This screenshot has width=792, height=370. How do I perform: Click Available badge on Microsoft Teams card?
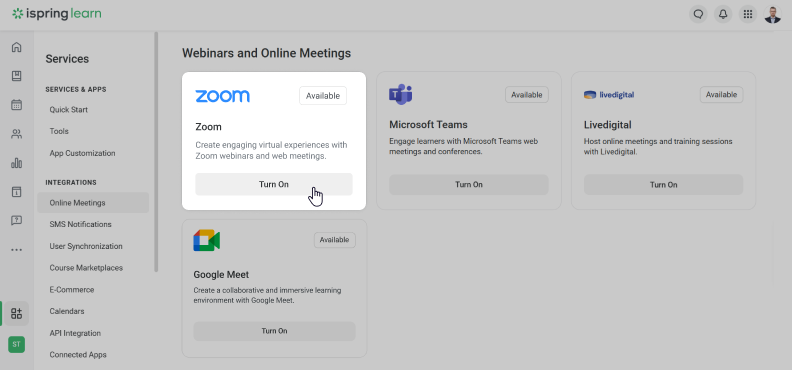[527, 94]
